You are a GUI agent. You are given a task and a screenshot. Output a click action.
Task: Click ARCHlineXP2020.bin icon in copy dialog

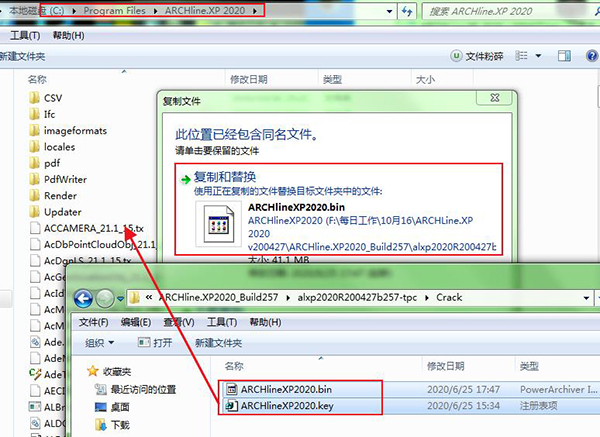(218, 223)
